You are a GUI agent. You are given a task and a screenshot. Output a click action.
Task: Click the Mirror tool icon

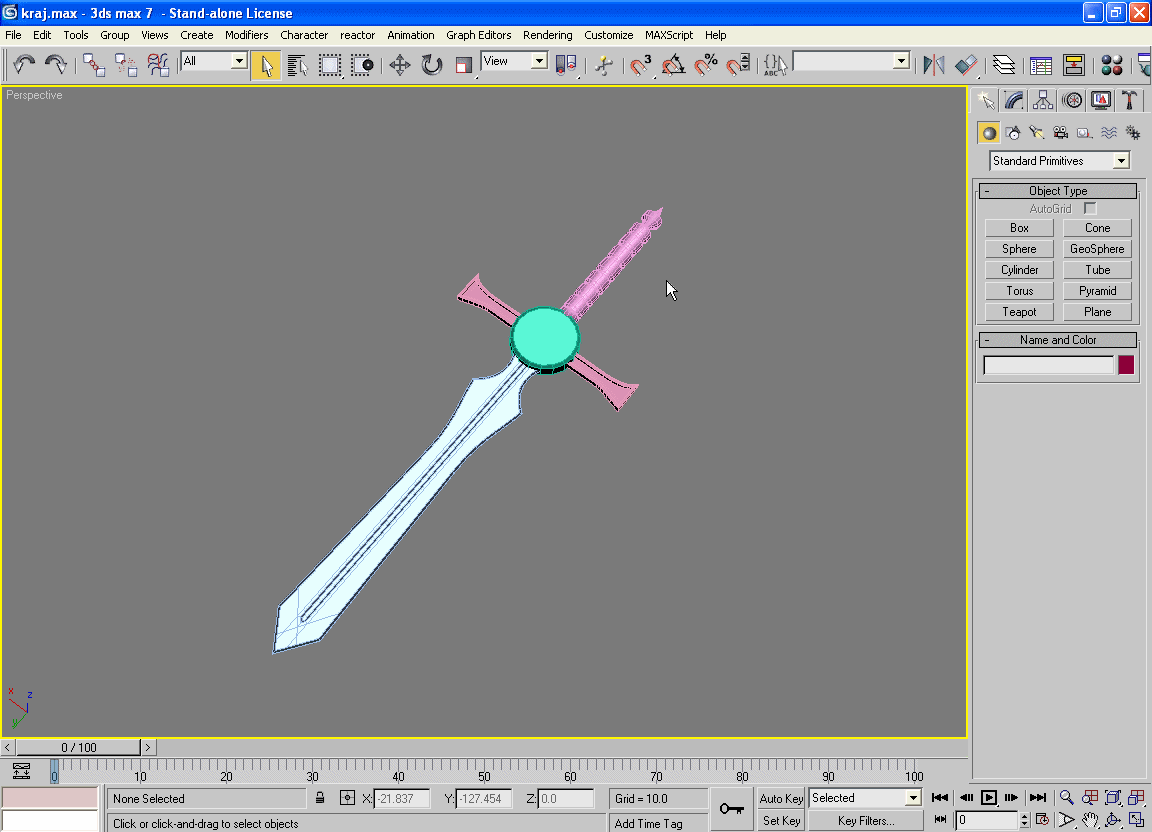click(933, 66)
